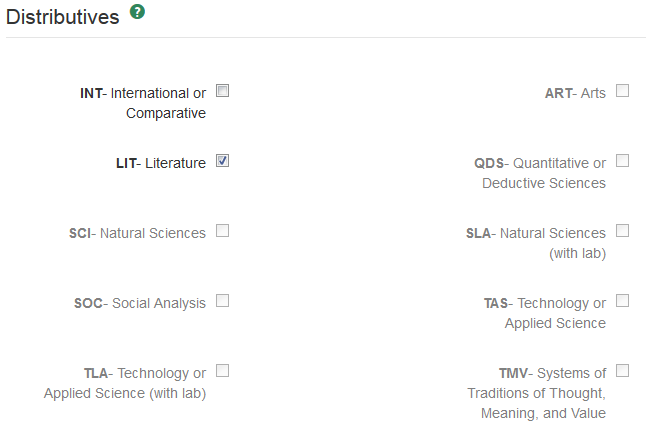Screen dimensions: 646x428
Task: Click the "QDS- Quantitative or Deductive Sciences" label
Action: (540, 173)
